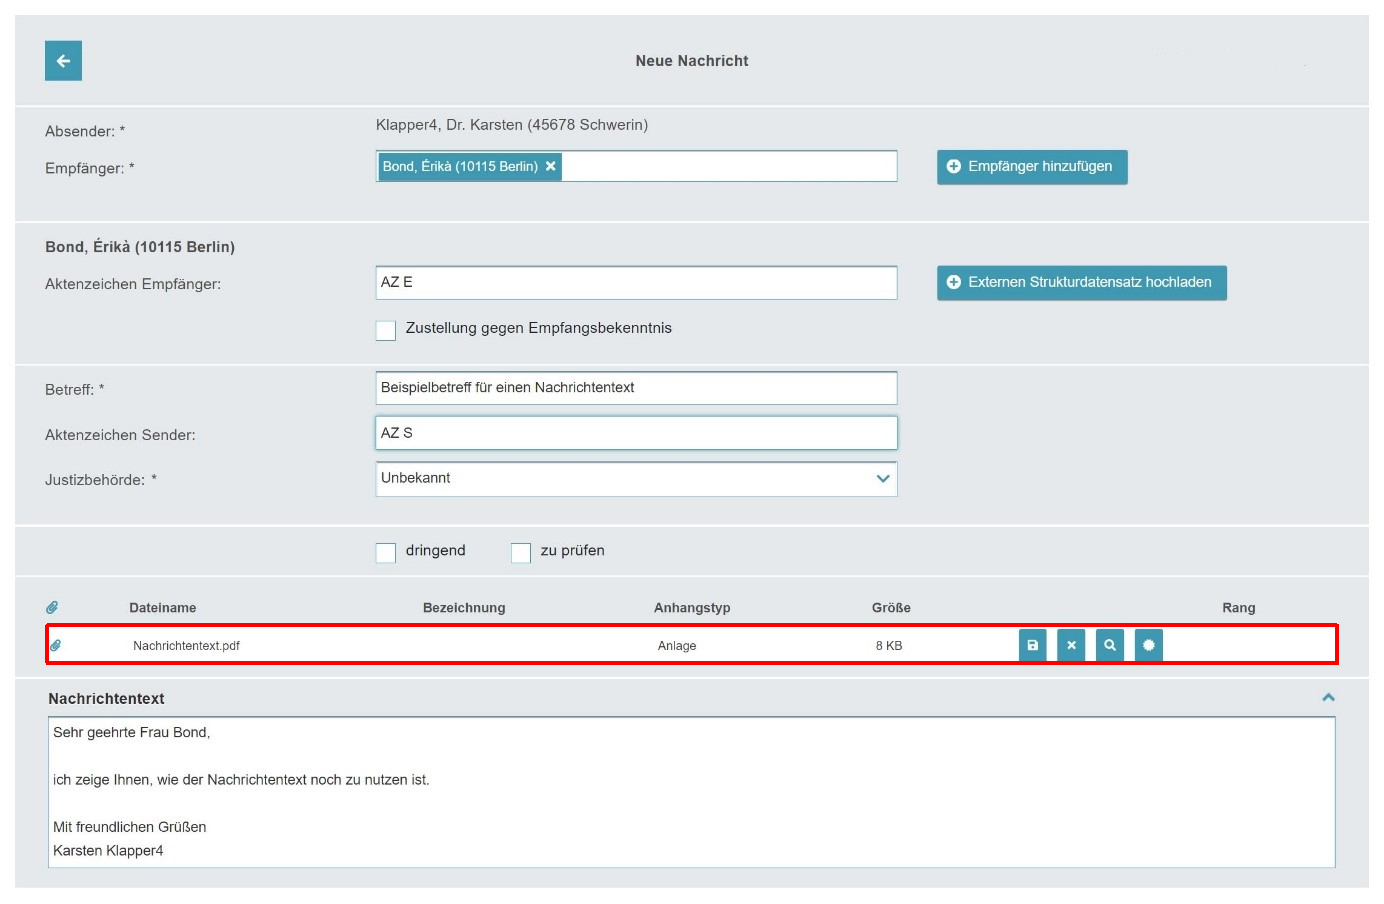Preview attachment with magnifier icon
1384x904 pixels.
point(1110,645)
